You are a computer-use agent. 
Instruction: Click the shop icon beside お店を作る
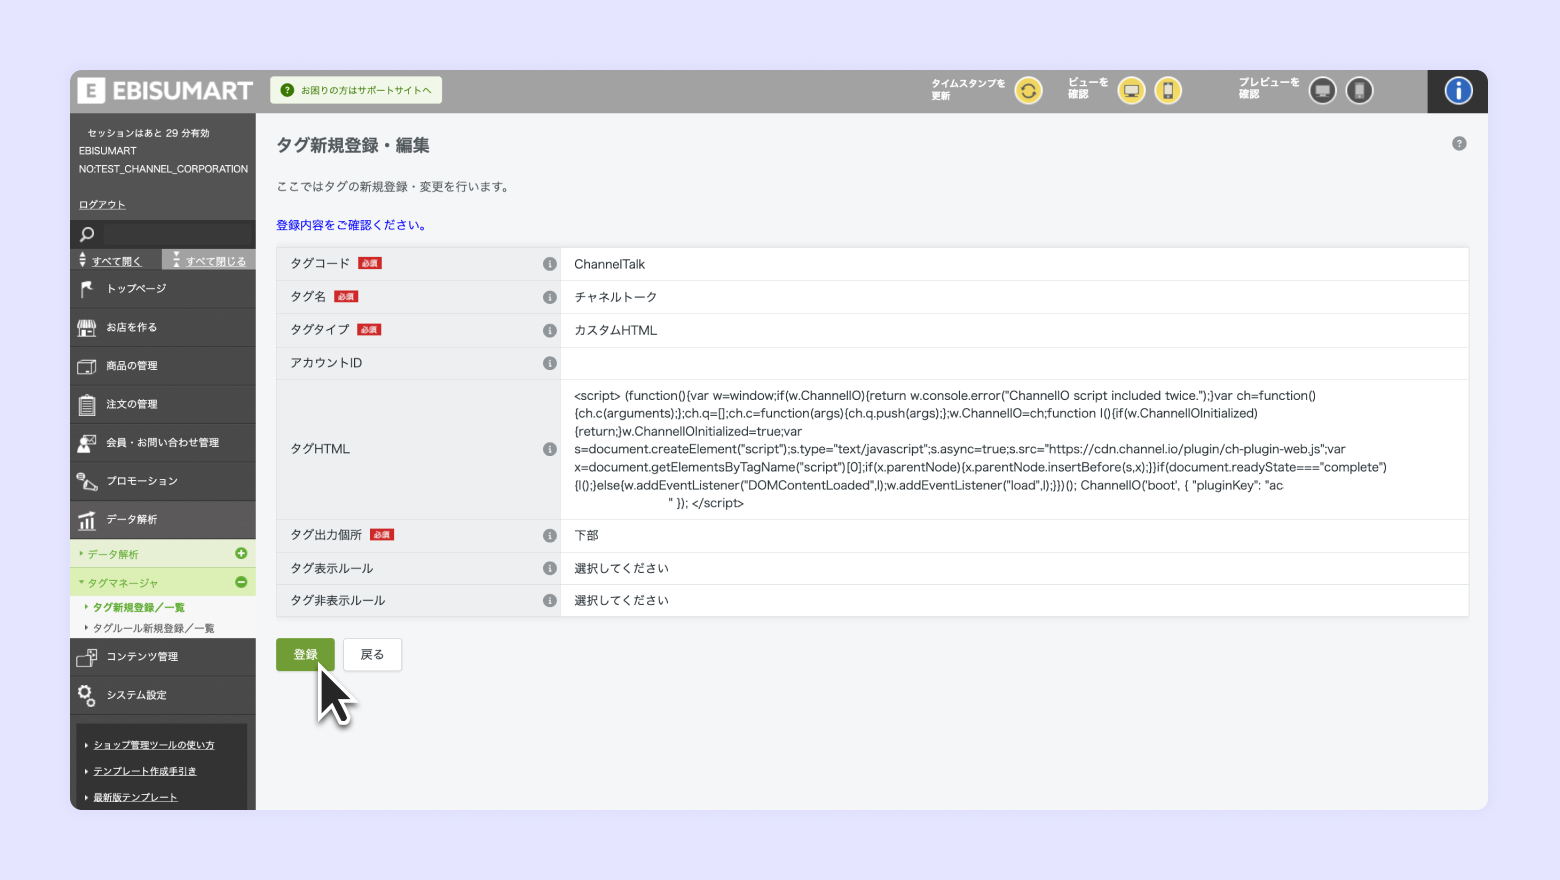87,327
